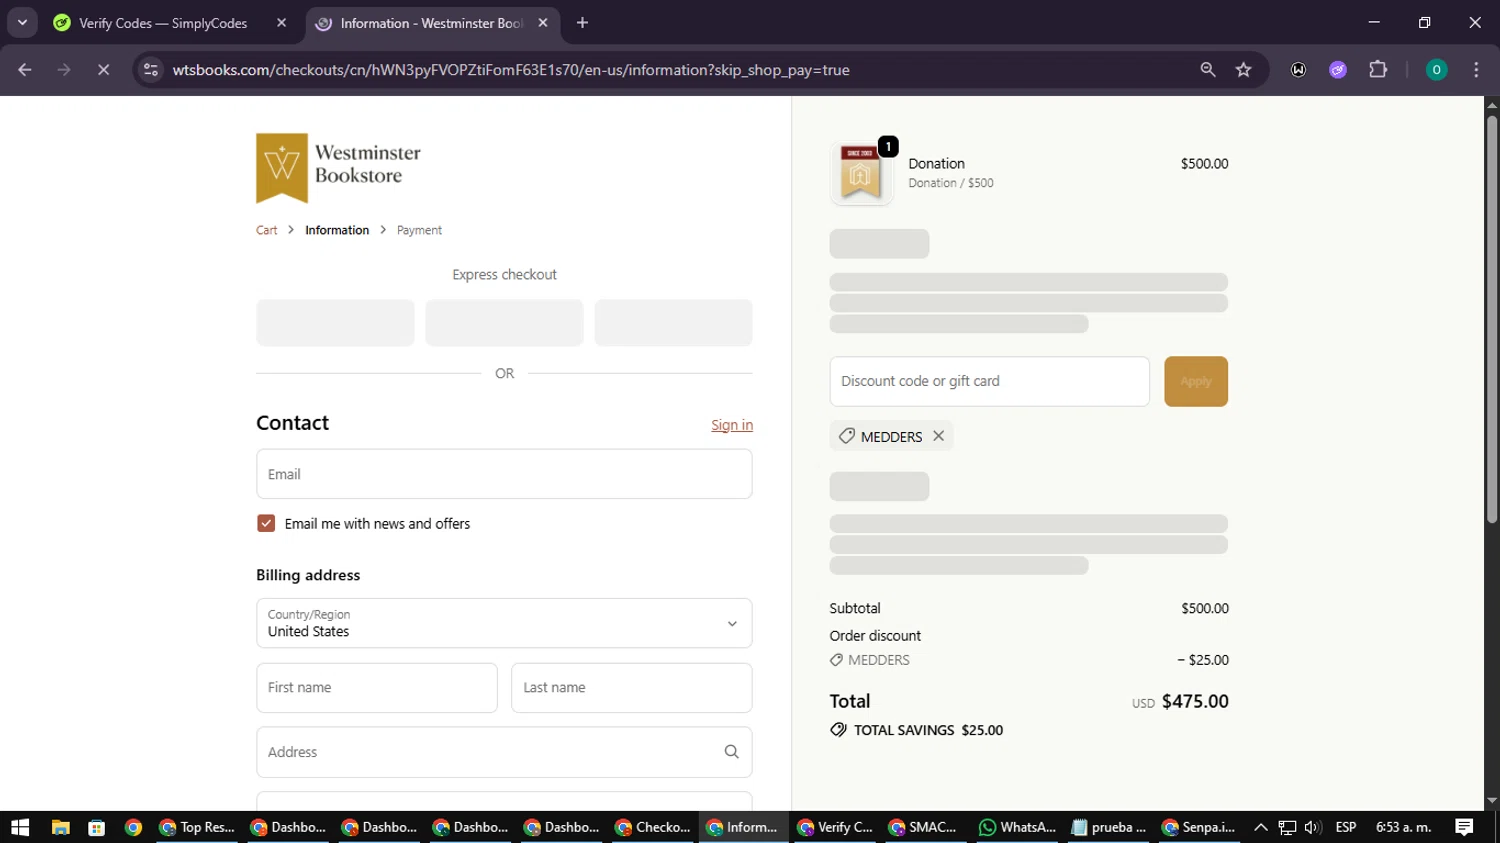This screenshot has height=843, width=1500.
Task: Click the taskbar clock showing 6:53 a. m.
Action: click(x=1403, y=827)
